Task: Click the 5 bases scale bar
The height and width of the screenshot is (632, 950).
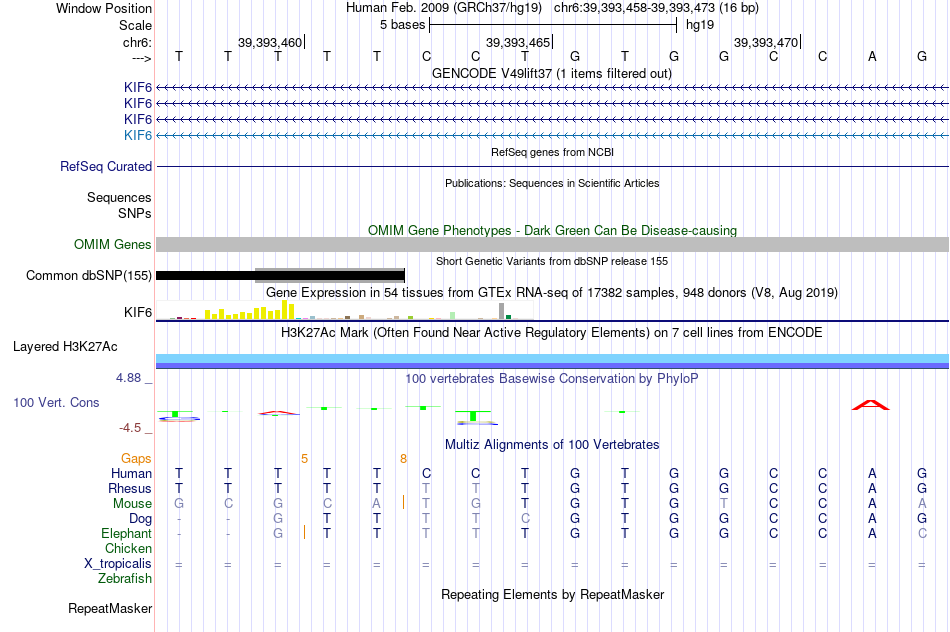Action: coord(553,25)
